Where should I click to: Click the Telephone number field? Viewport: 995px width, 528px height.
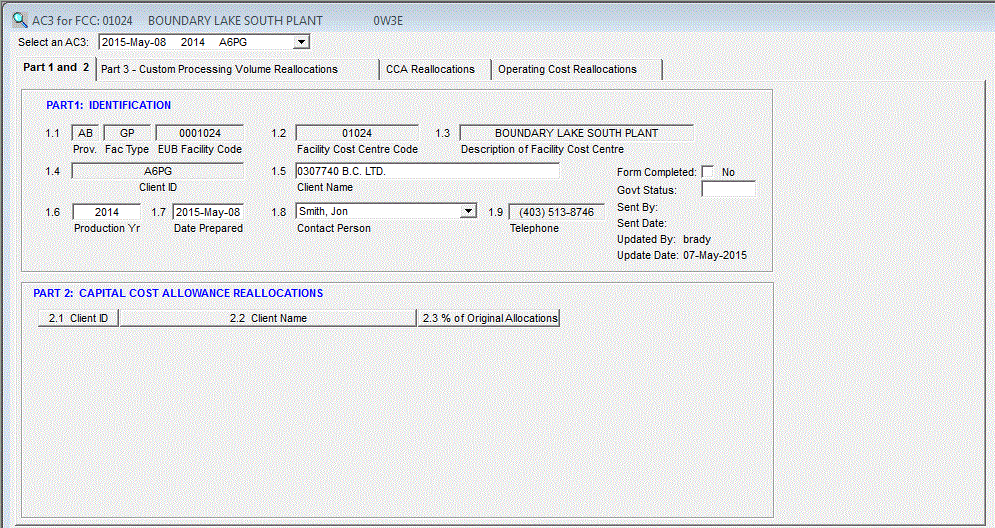(556, 212)
